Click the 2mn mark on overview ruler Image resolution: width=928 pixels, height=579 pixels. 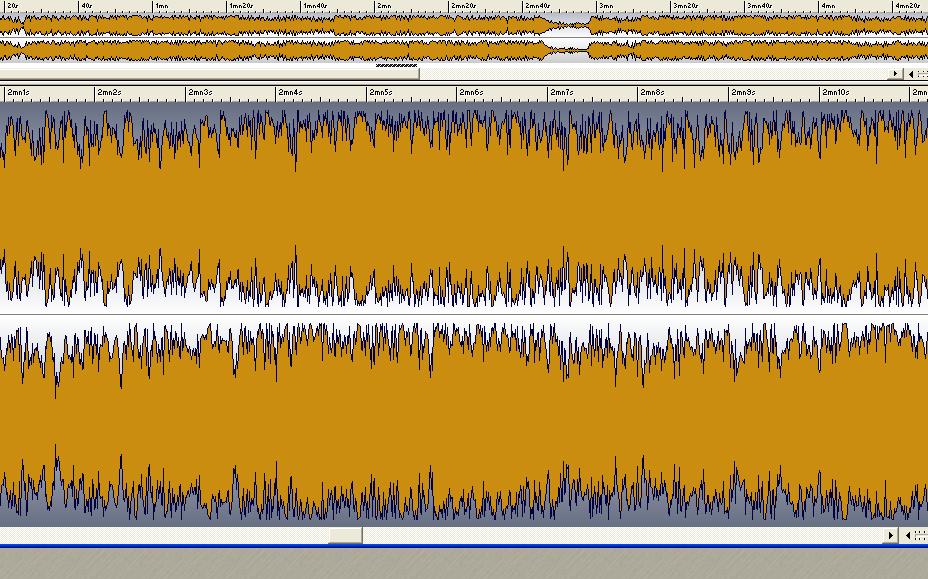382,6
